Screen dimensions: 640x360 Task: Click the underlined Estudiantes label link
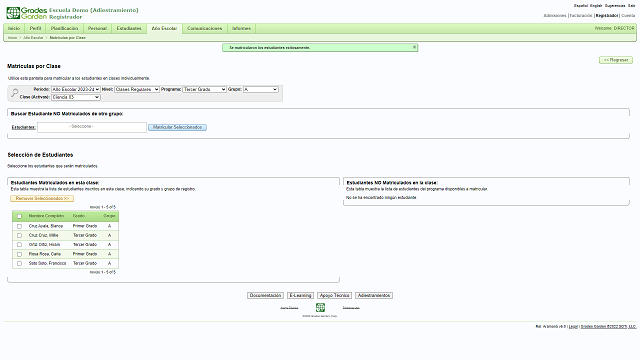point(23,127)
